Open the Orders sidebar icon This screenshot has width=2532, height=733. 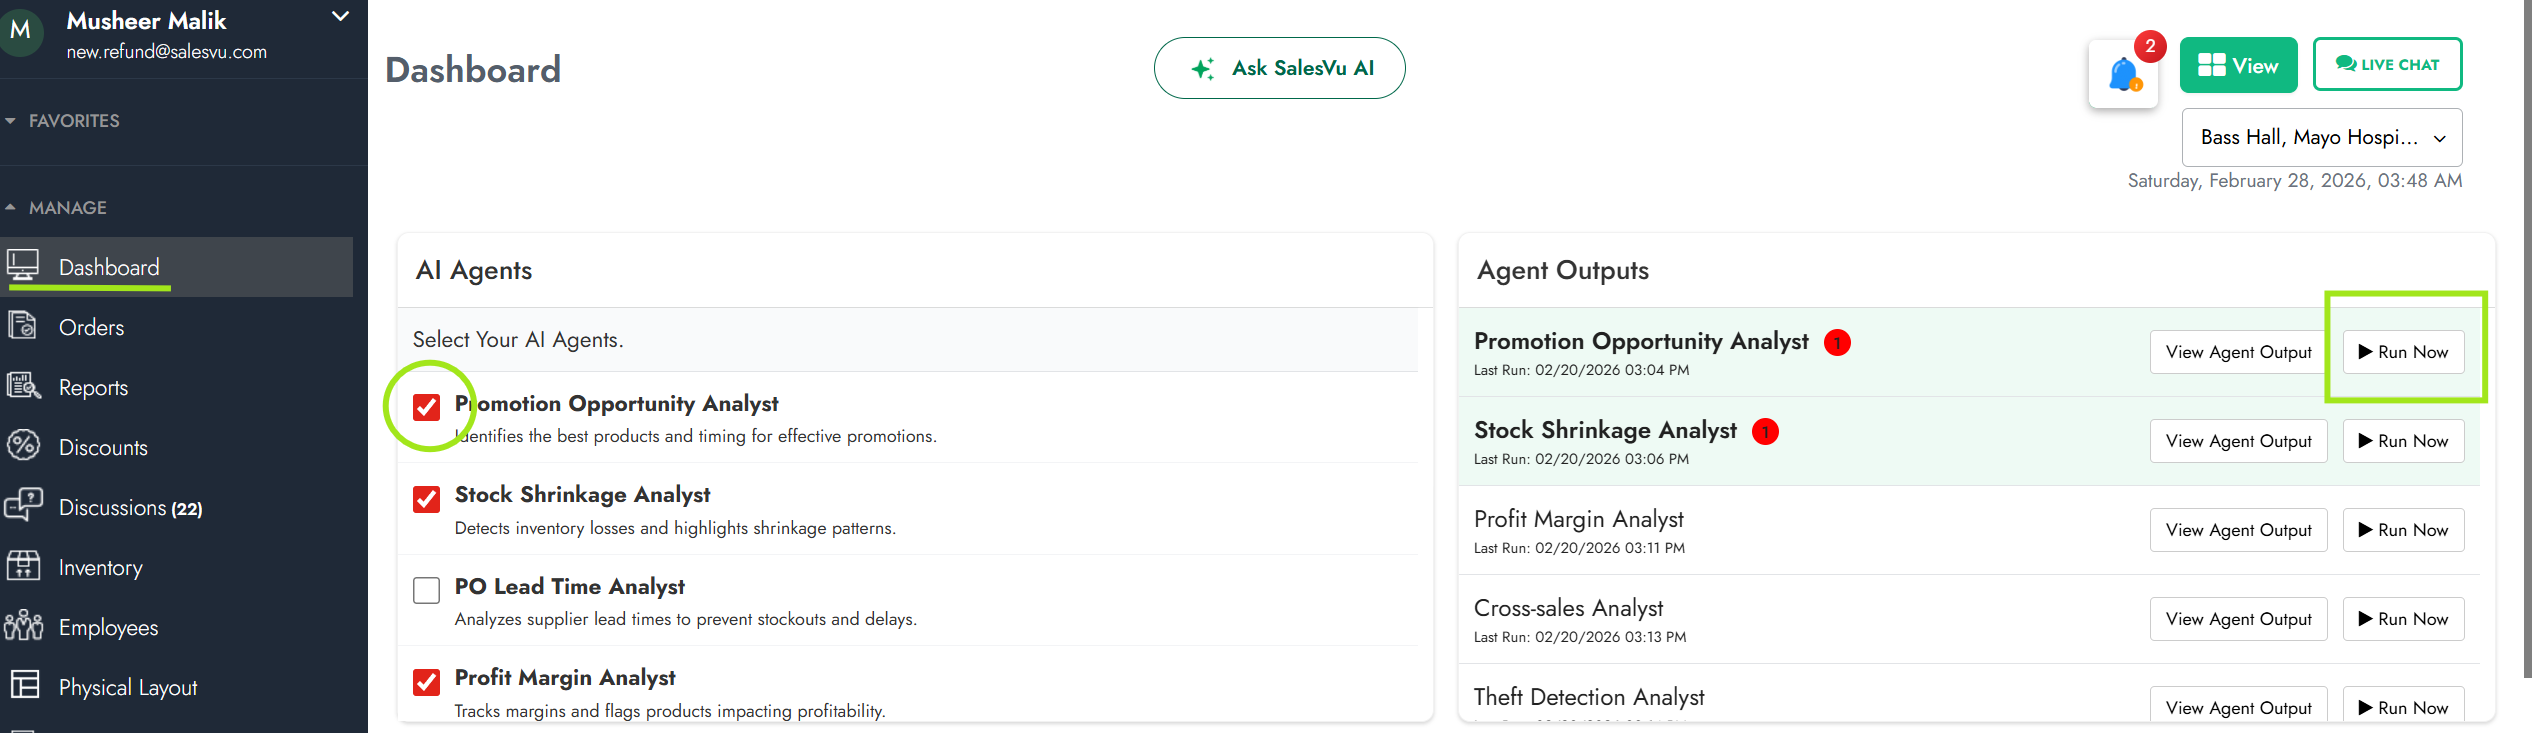pyautogui.click(x=23, y=326)
